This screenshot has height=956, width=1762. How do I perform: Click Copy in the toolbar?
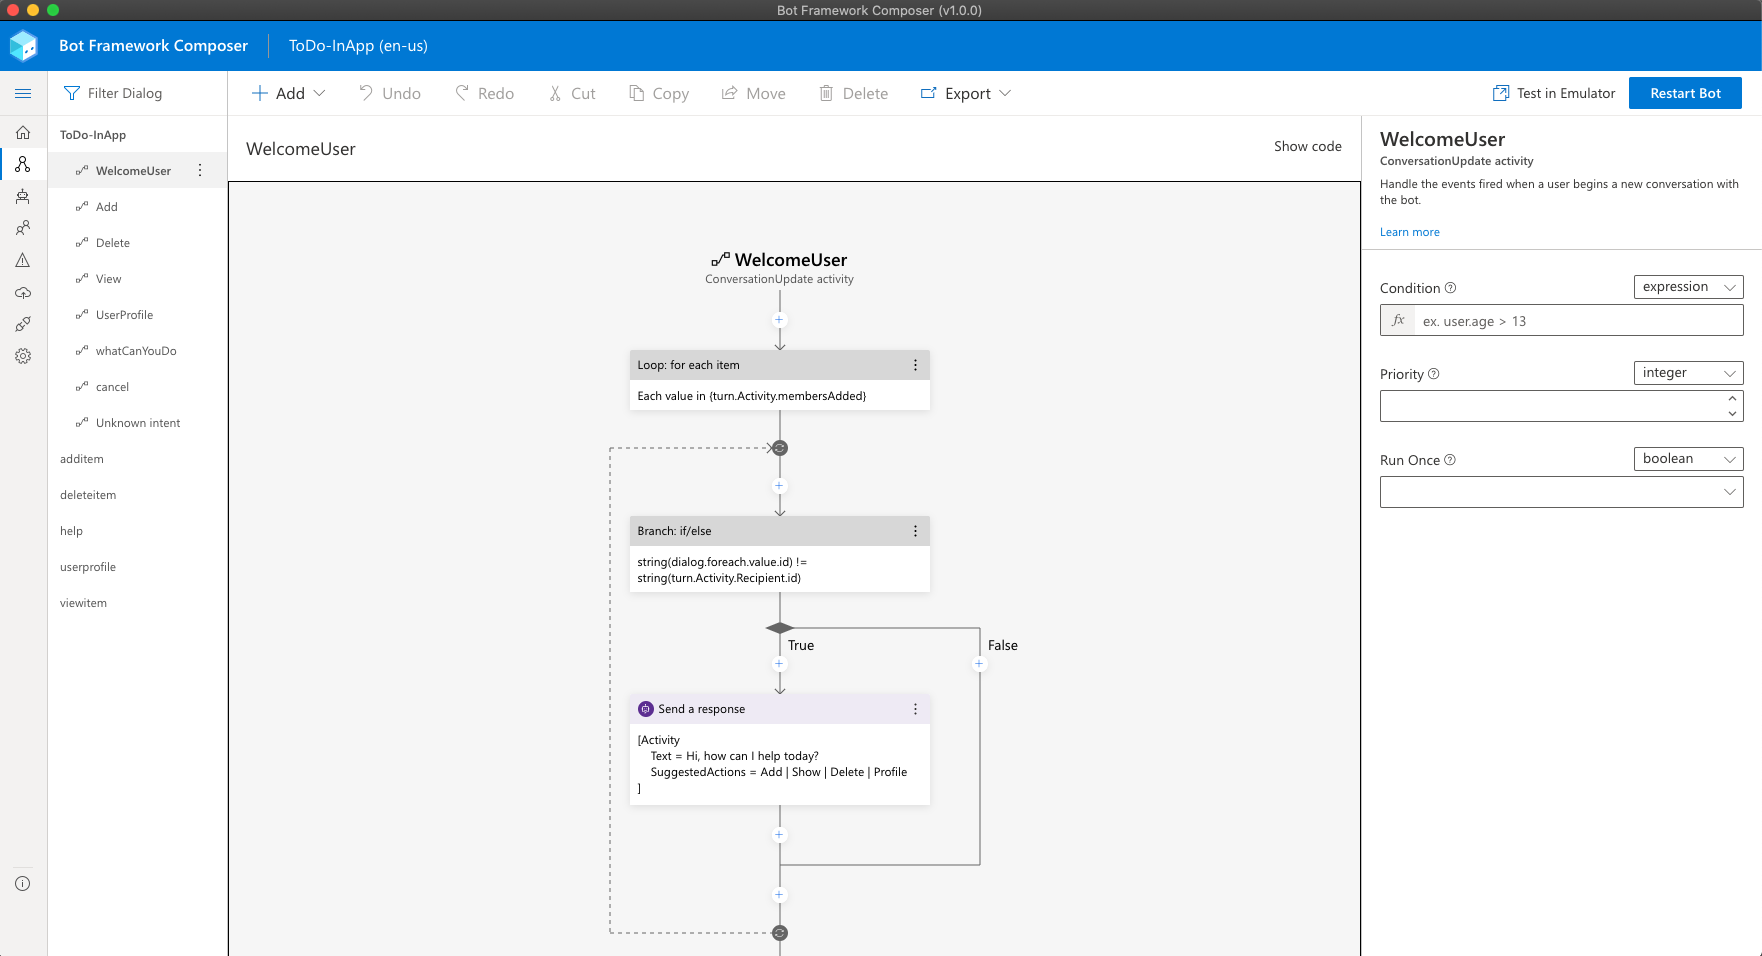click(x=659, y=93)
